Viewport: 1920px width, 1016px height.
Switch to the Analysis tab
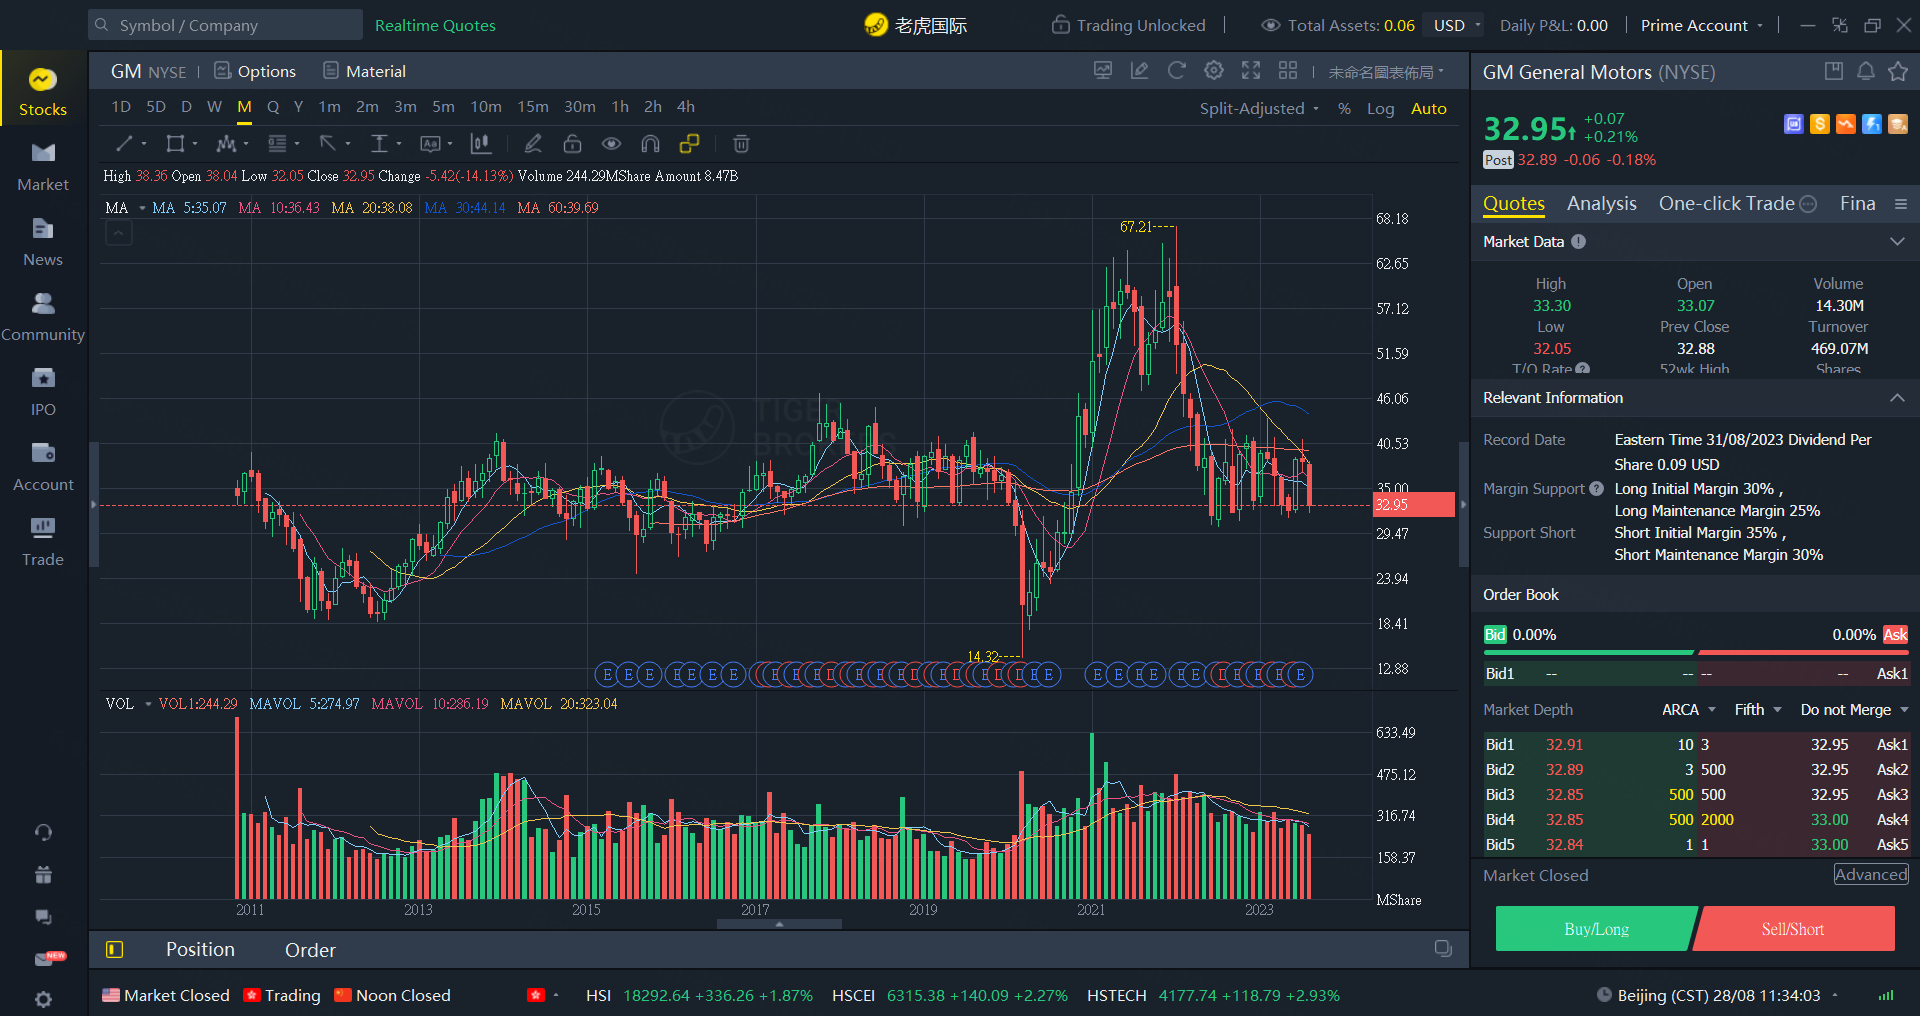coord(1601,203)
